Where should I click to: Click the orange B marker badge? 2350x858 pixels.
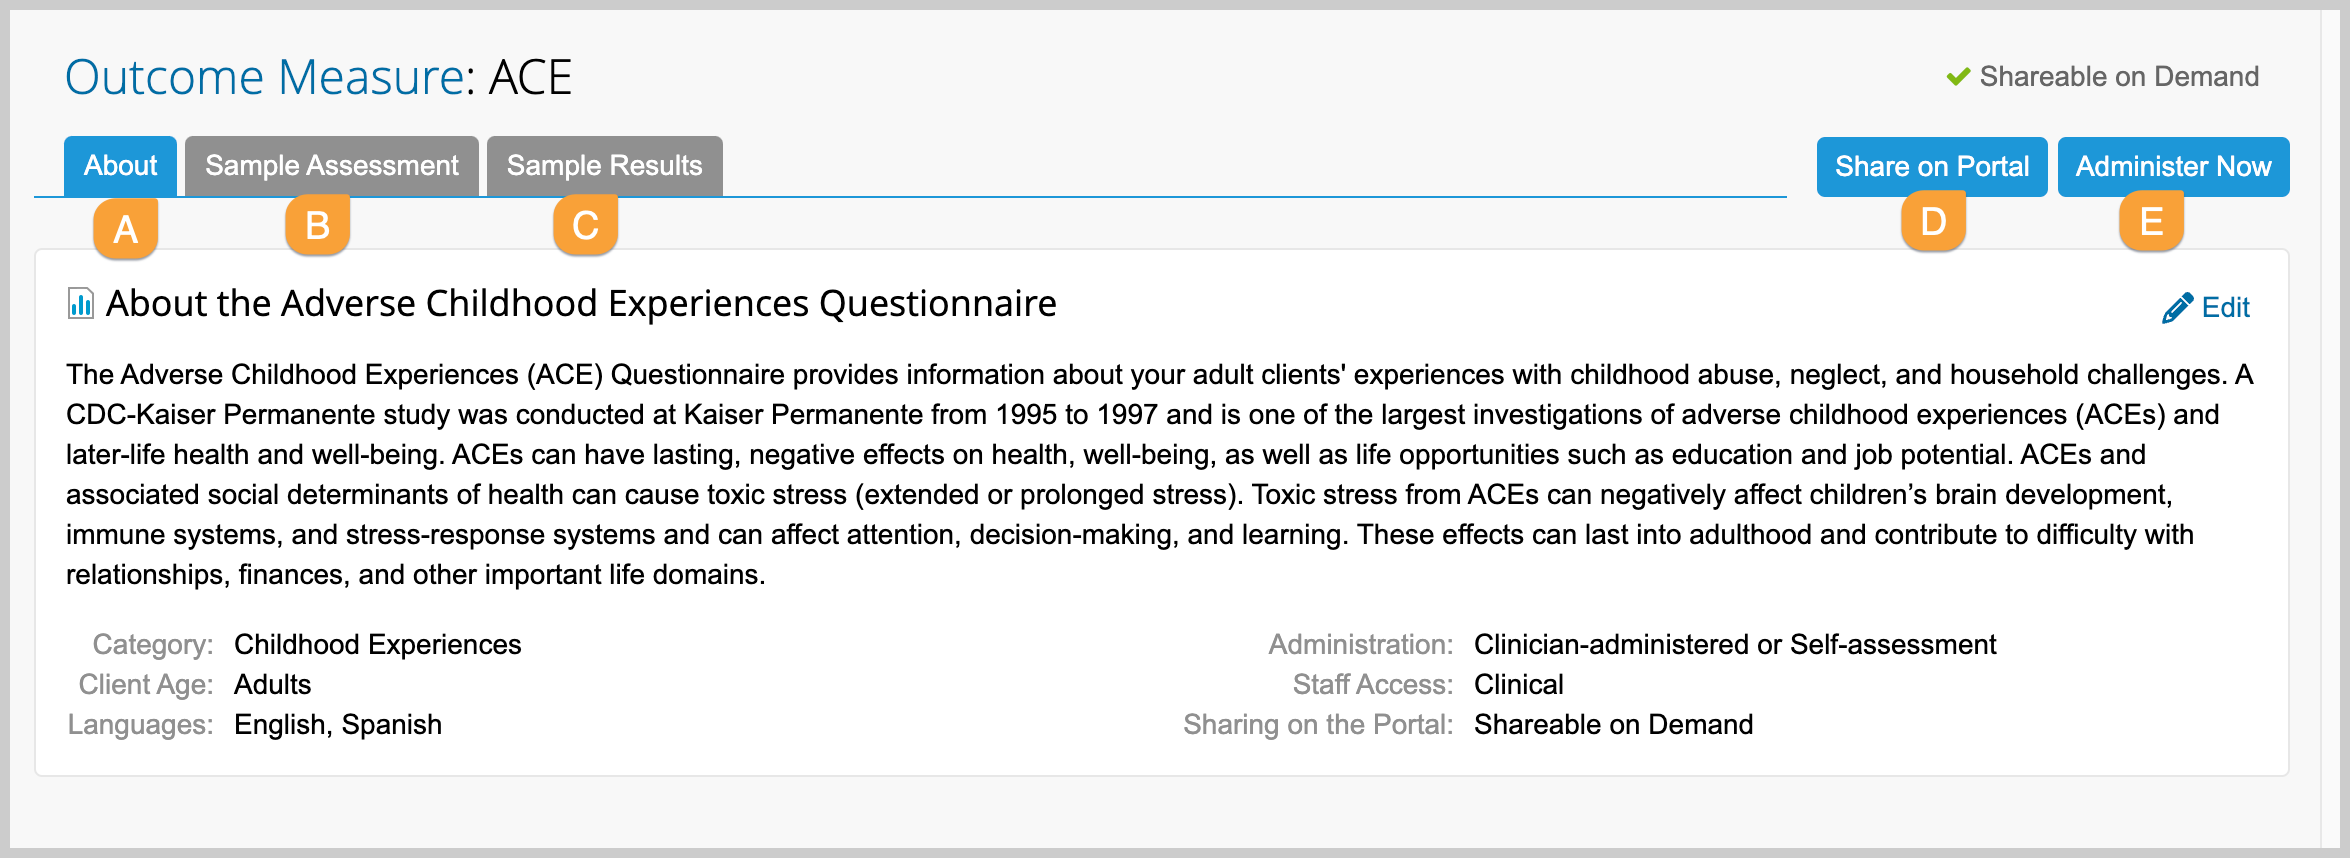(317, 225)
